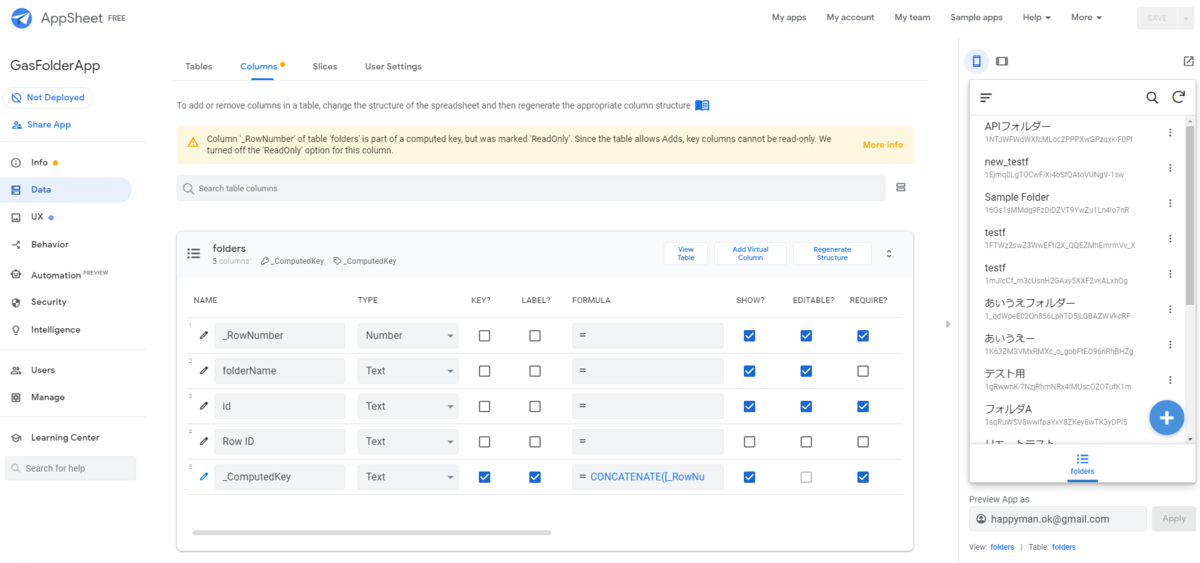Open the More dropdown menu
1200x563 pixels.
click(1086, 17)
